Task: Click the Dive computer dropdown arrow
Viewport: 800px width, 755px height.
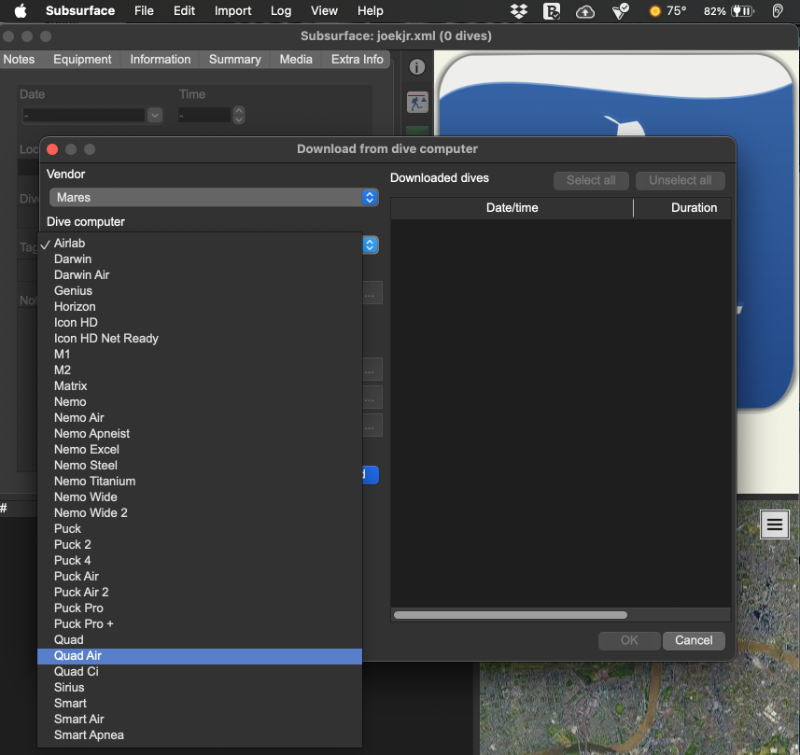Action: tap(370, 245)
